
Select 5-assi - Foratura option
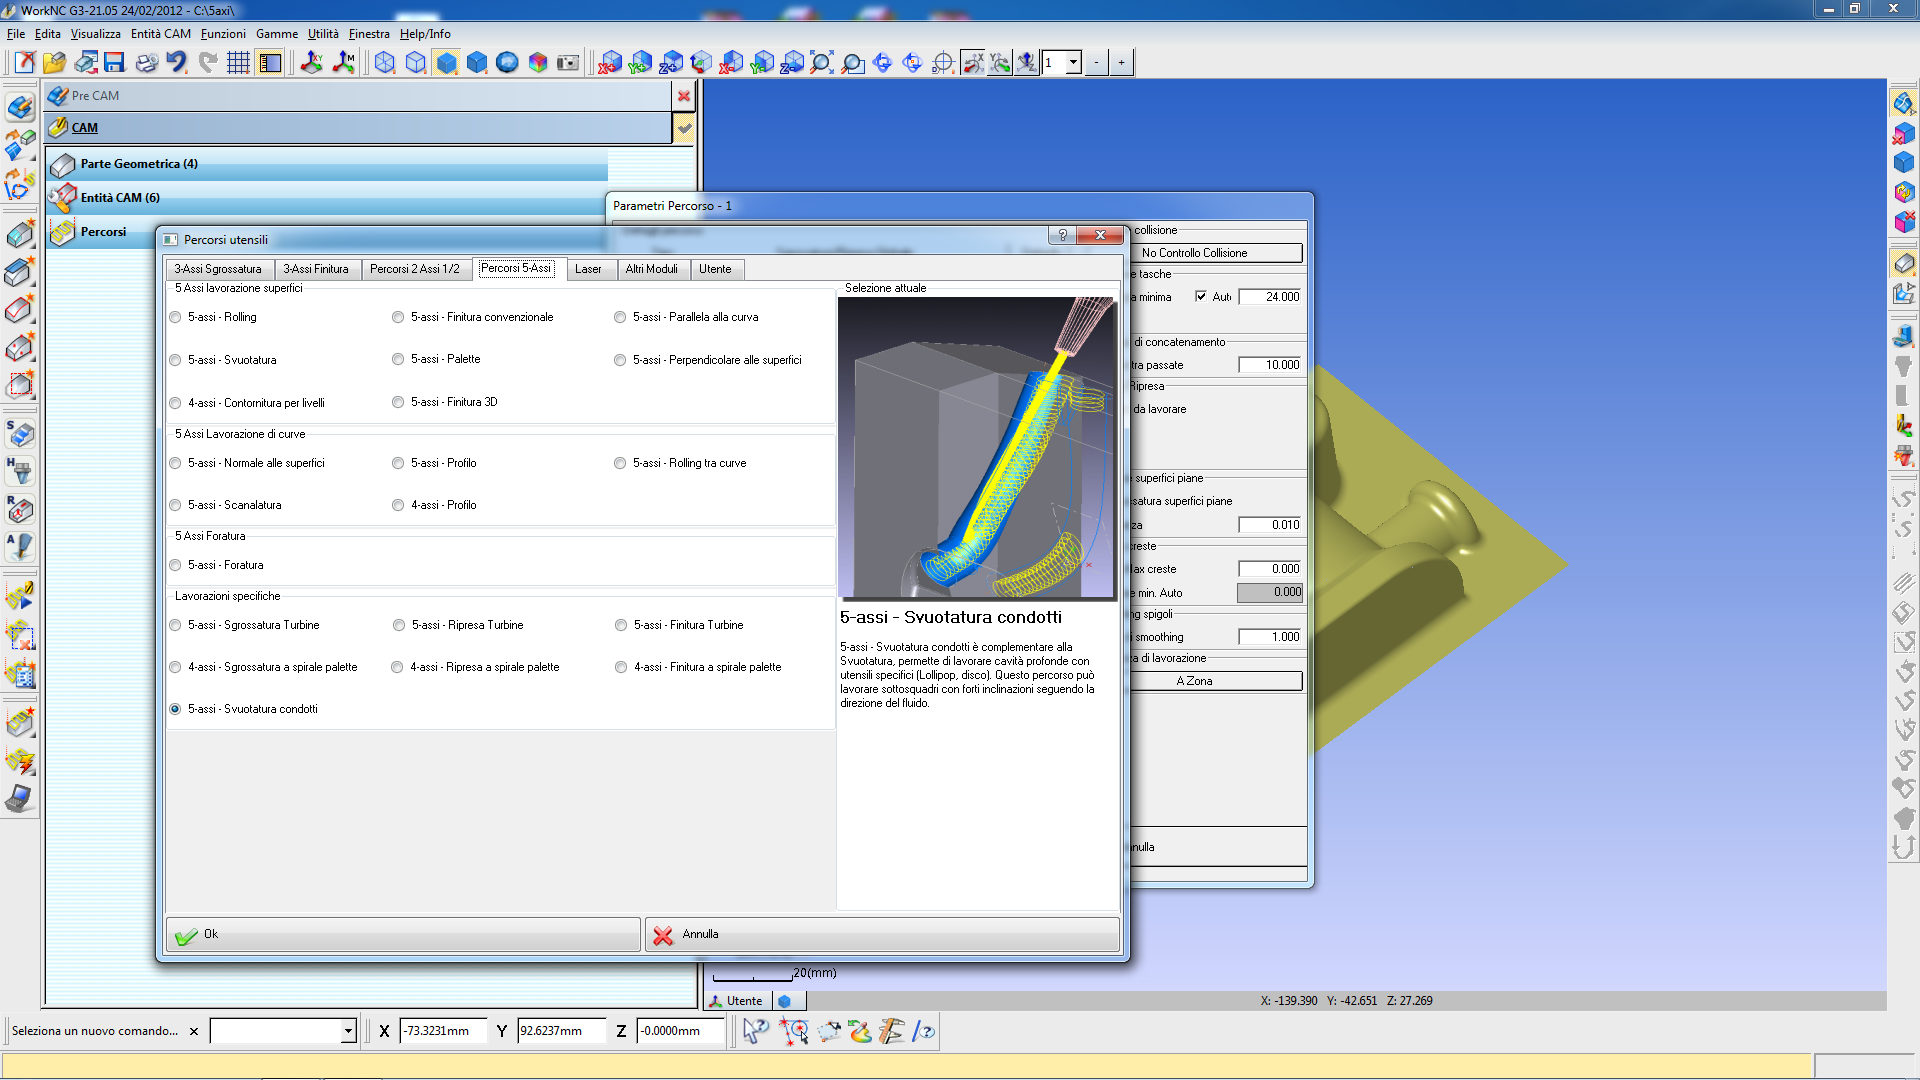(216, 565)
